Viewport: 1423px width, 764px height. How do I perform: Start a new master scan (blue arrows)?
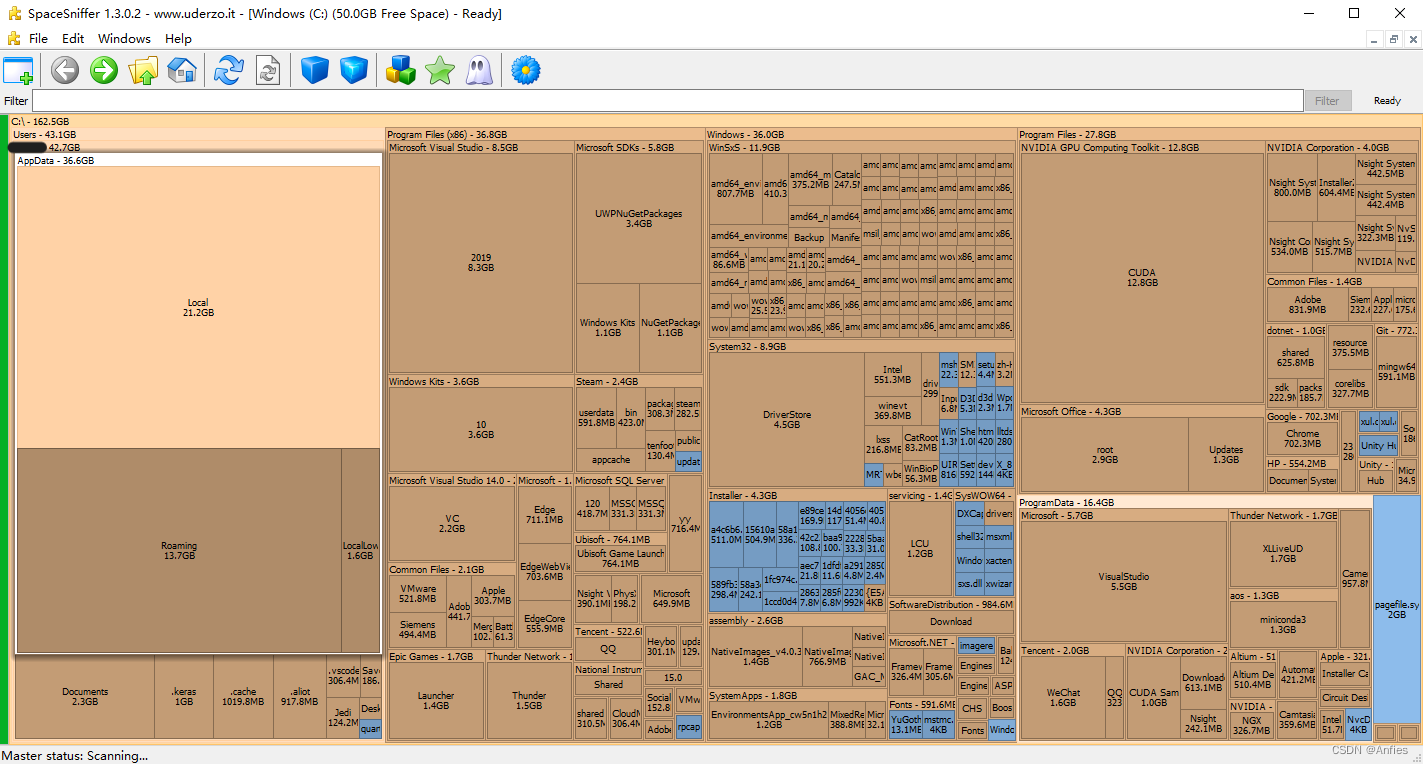pos(229,70)
